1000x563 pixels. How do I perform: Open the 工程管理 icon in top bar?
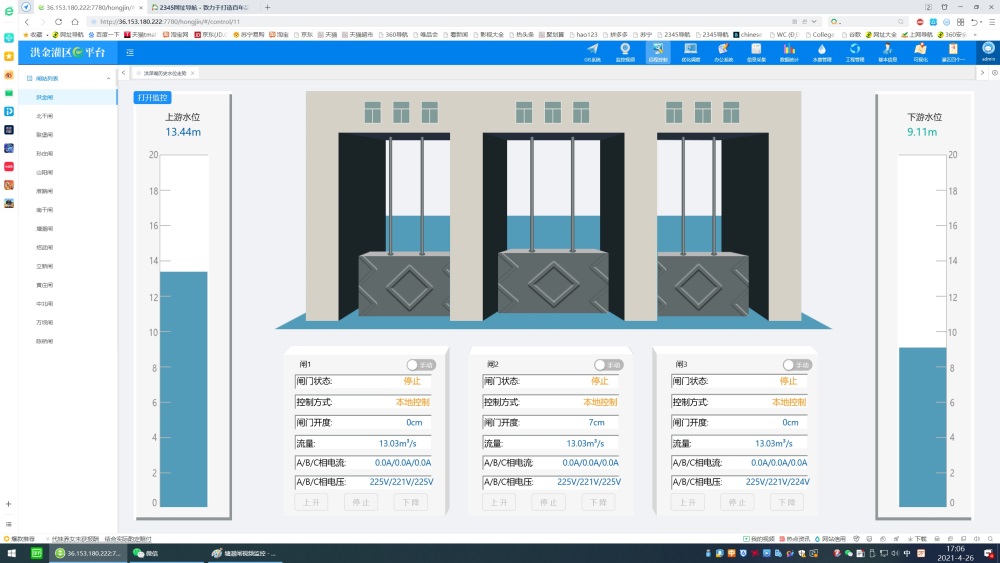[x=854, y=51]
